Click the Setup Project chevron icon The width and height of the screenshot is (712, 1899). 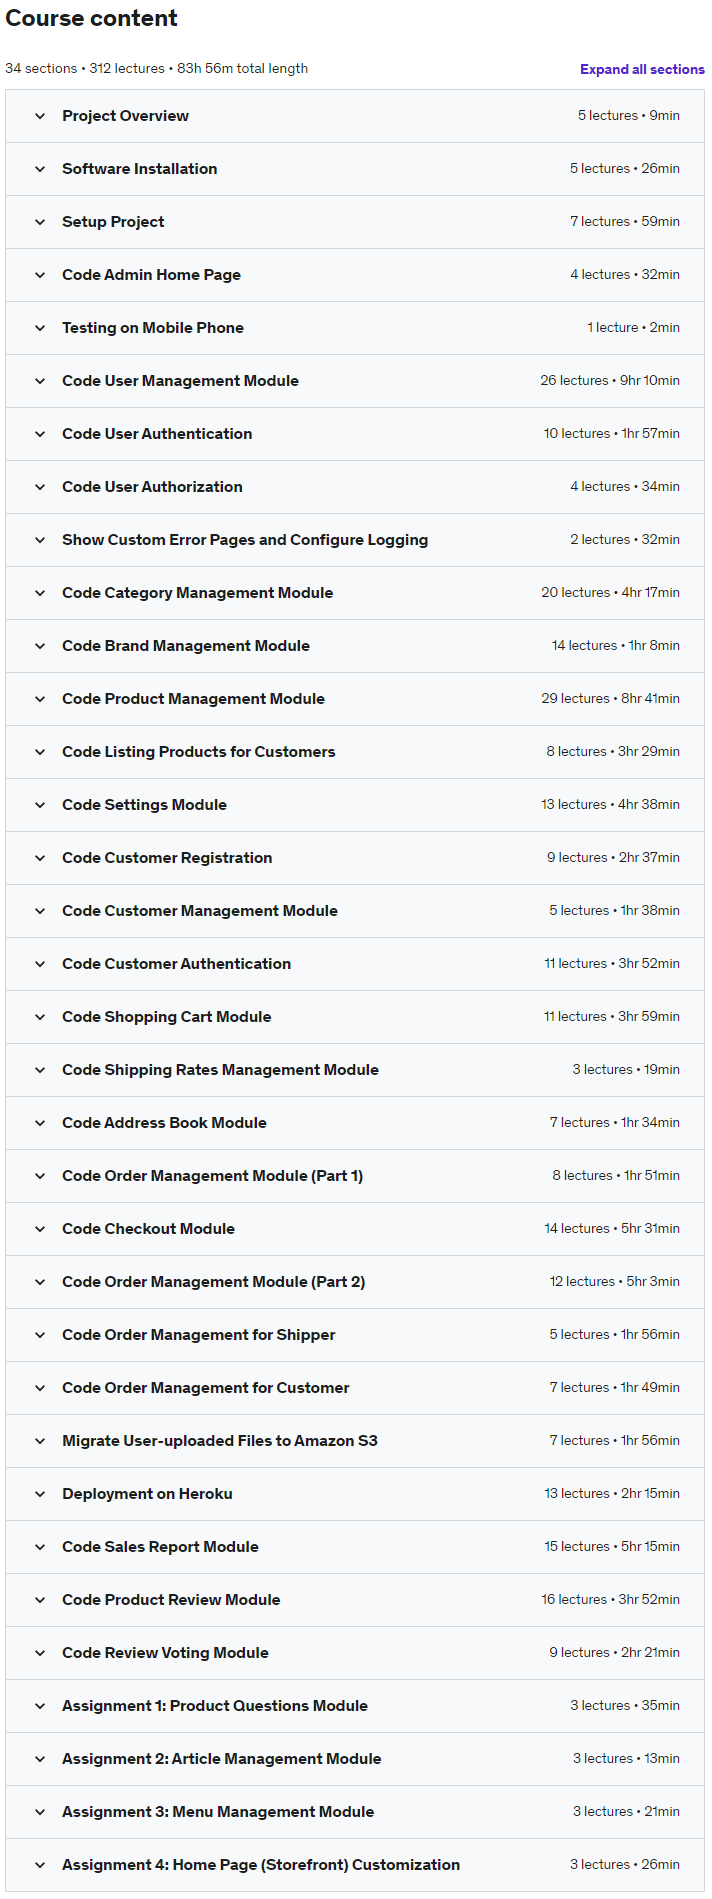point(40,222)
